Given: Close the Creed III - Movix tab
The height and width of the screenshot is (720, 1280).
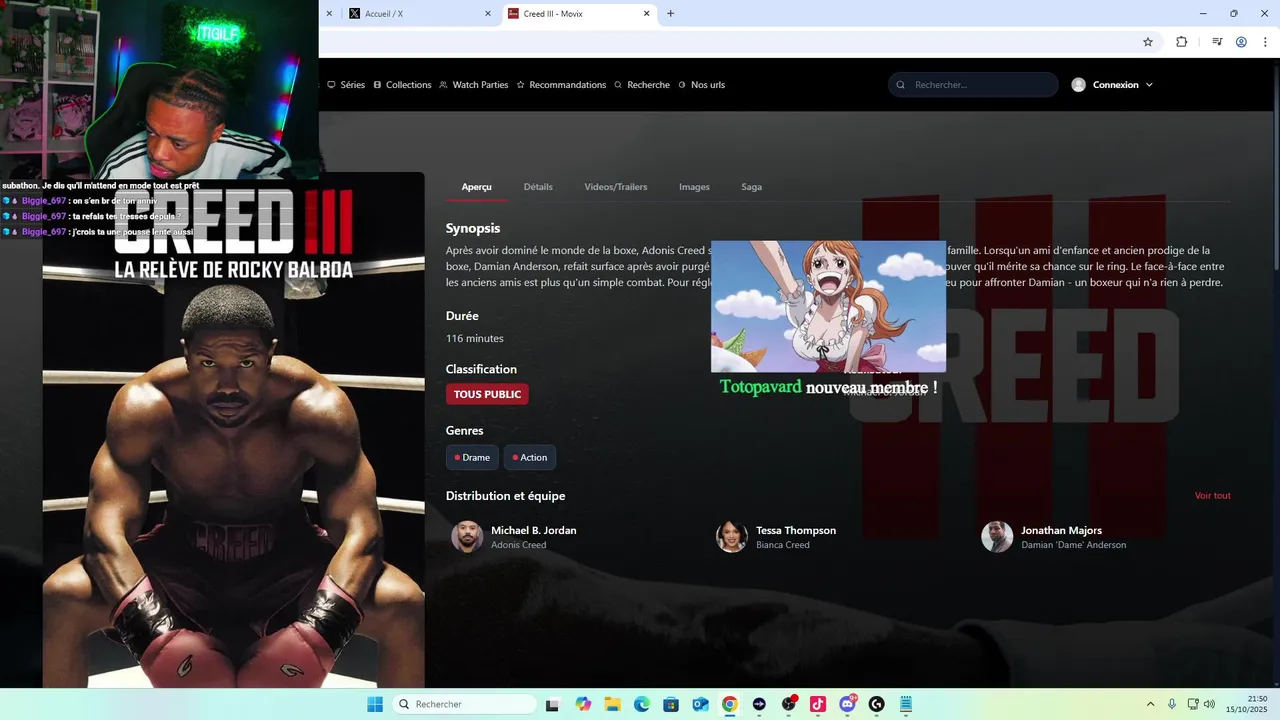Looking at the screenshot, I should 646,13.
